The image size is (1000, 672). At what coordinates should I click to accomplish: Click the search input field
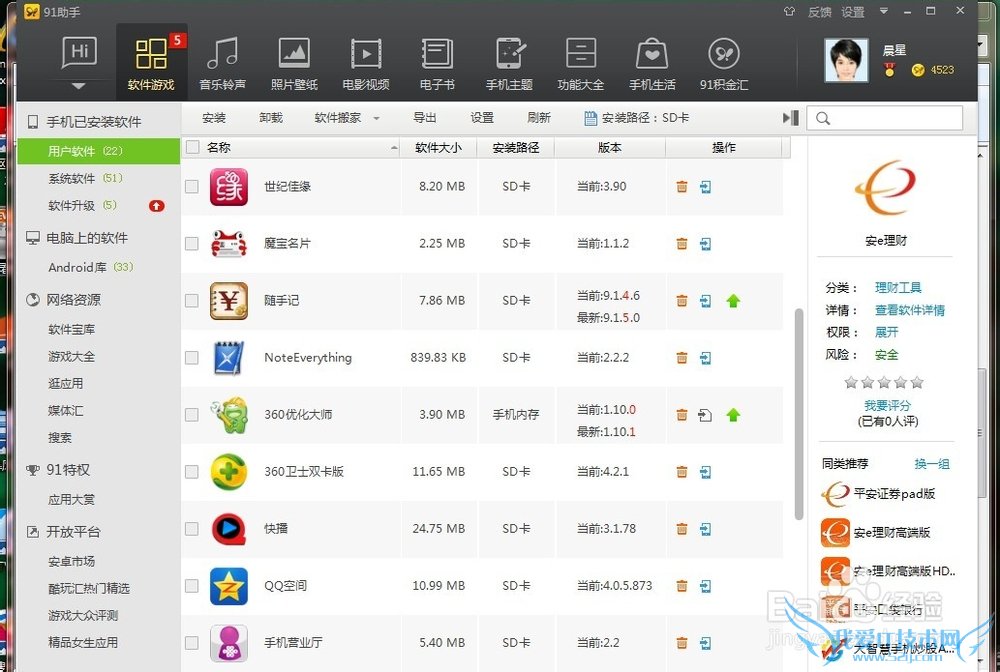coord(885,118)
